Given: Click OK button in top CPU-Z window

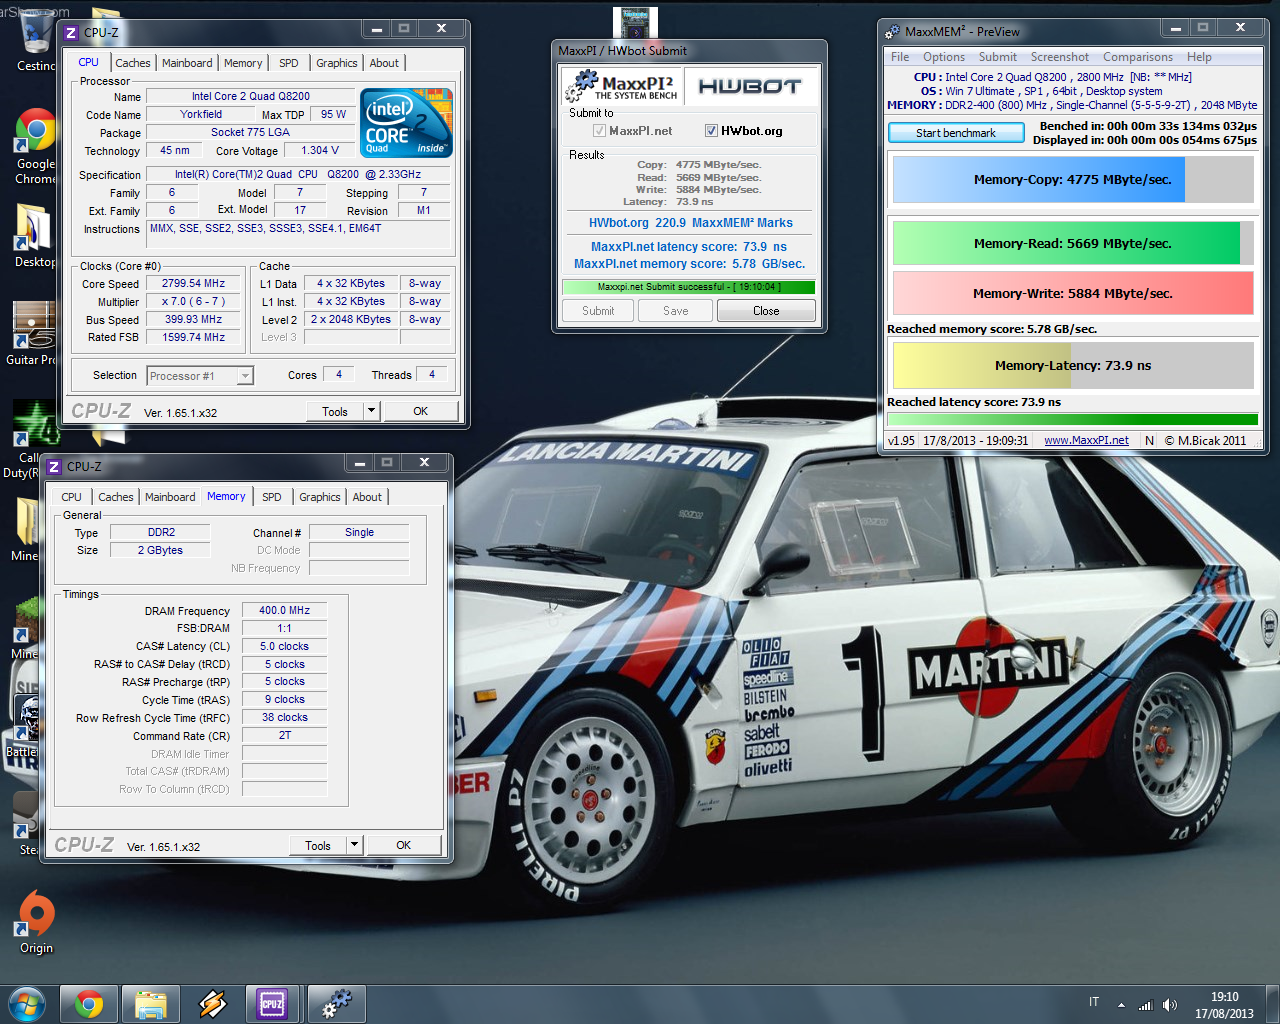Looking at the screenshot, I should [421, 411].
